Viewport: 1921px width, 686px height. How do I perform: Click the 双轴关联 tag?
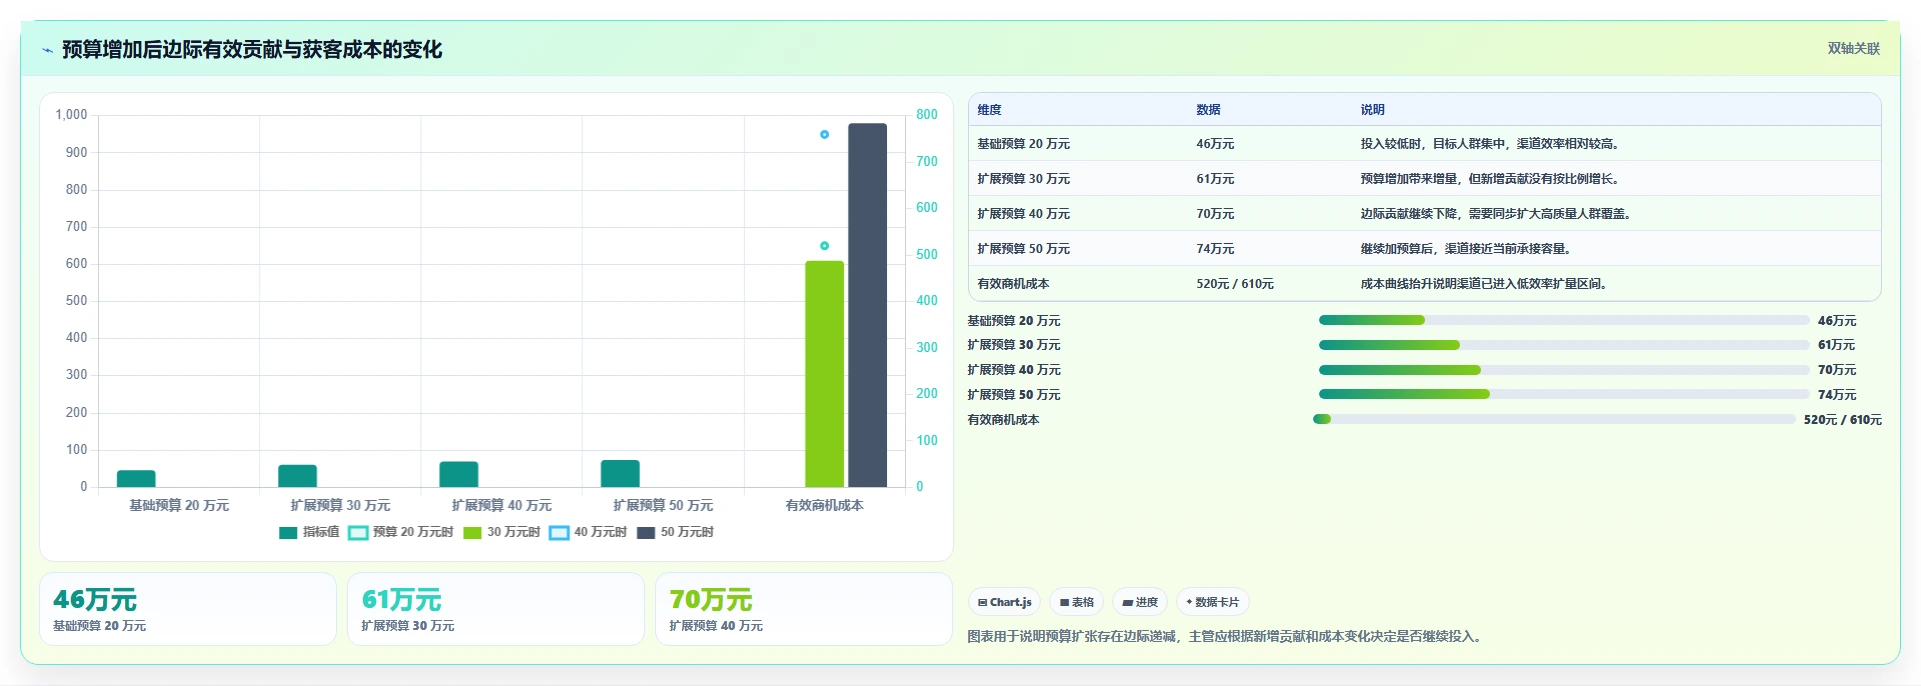click(x=1853, y=49)
